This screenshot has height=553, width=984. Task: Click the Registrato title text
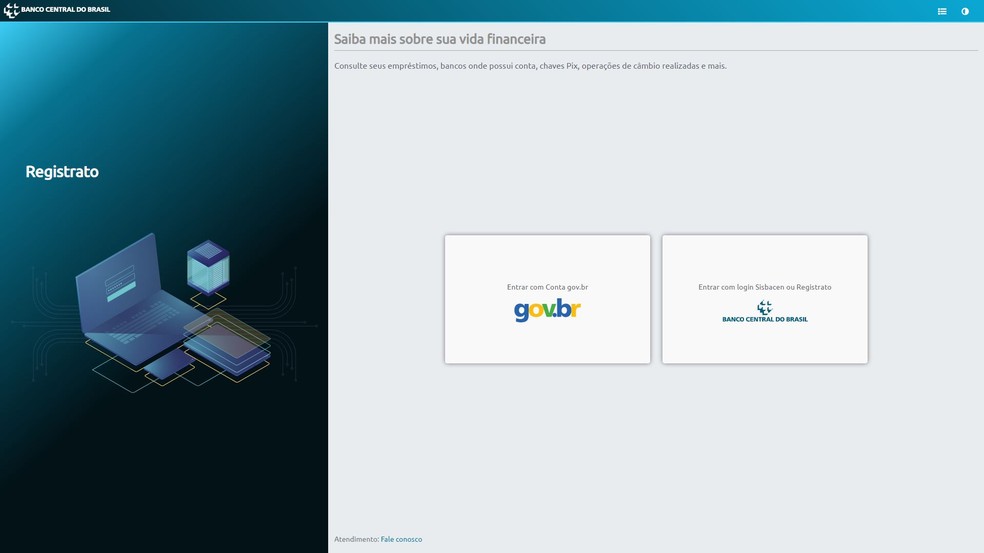click(x=62, y=172)
